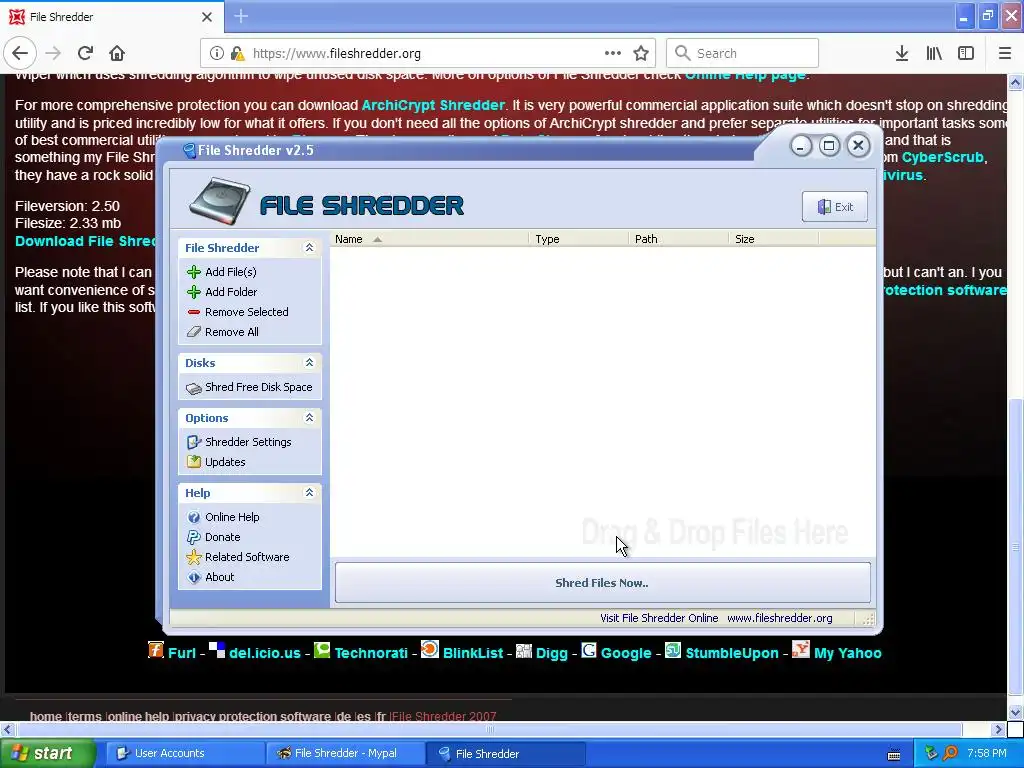The width and height of the screenshot is (1024, 768).
Task: Click the Add File(s) plus icon
Action: click(194, 272)
